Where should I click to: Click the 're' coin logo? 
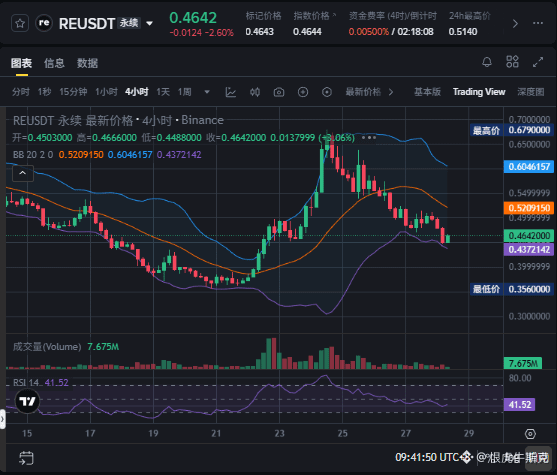44,23
